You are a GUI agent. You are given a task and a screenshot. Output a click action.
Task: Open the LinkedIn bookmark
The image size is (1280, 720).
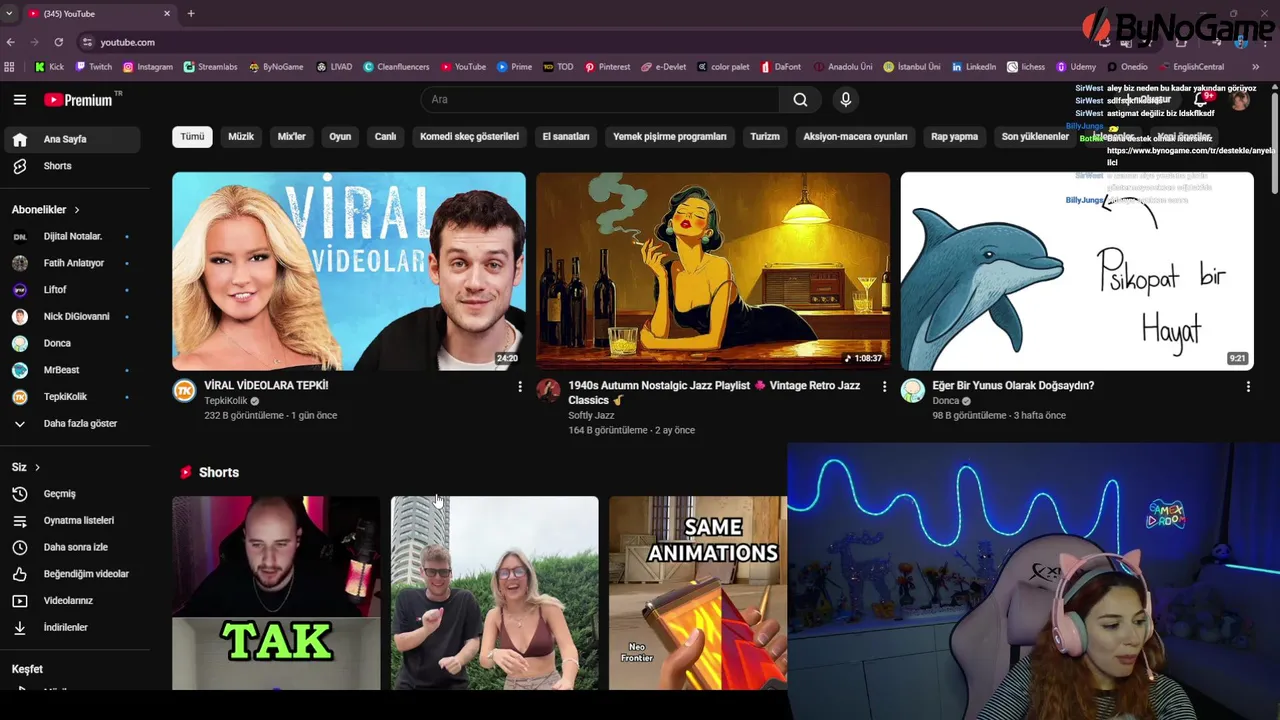coord(974,67)
